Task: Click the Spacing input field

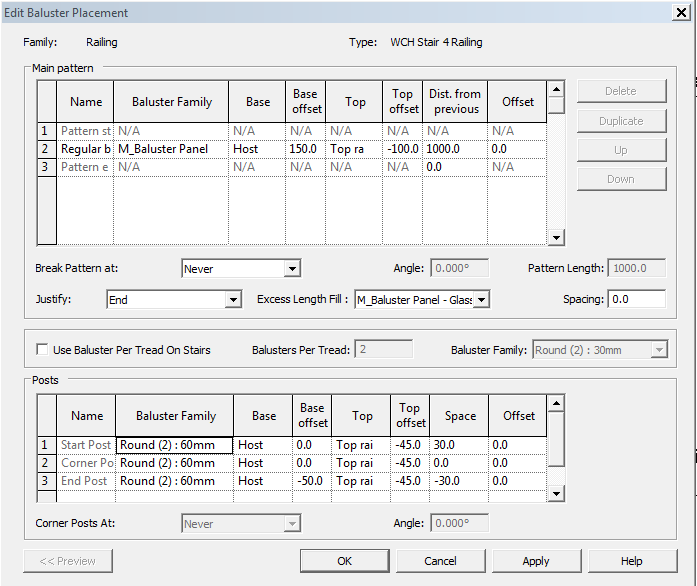Action: pyautogui.click(x=637, y=299)
